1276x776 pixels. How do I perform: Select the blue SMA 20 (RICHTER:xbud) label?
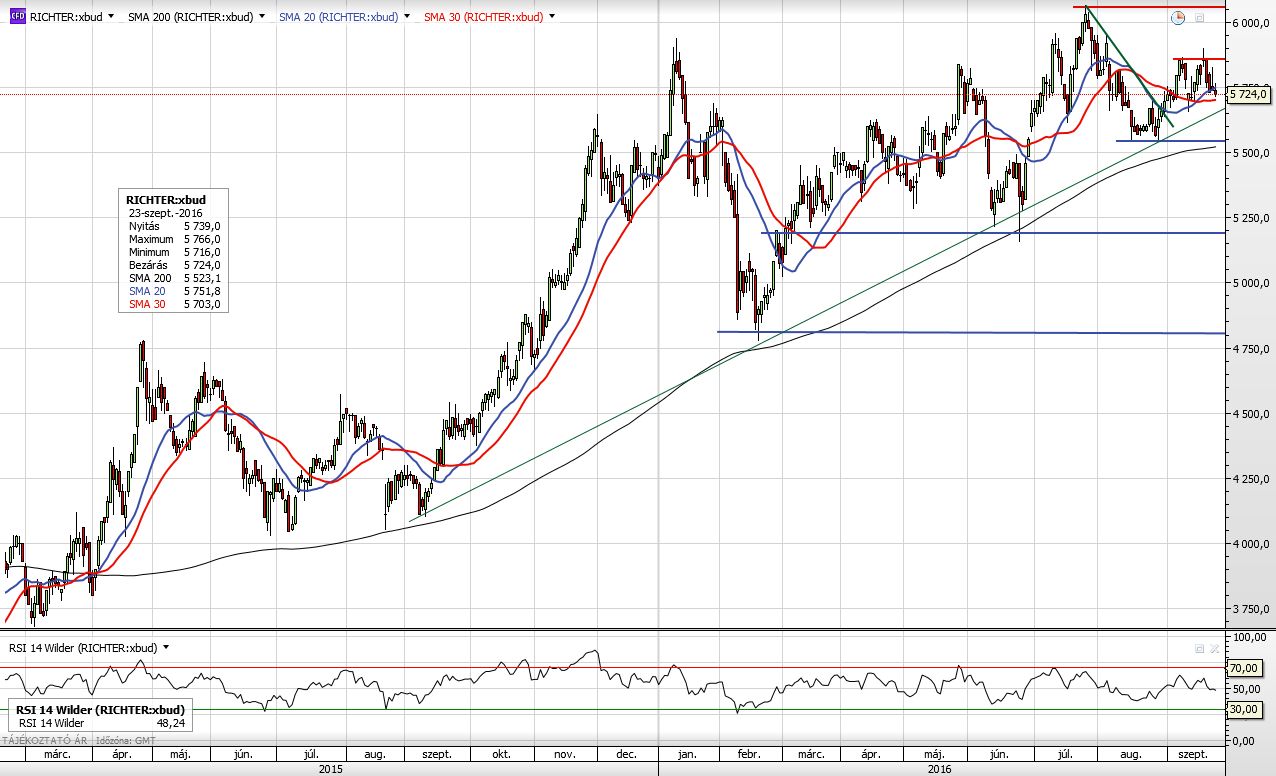(x=338, y=17)
